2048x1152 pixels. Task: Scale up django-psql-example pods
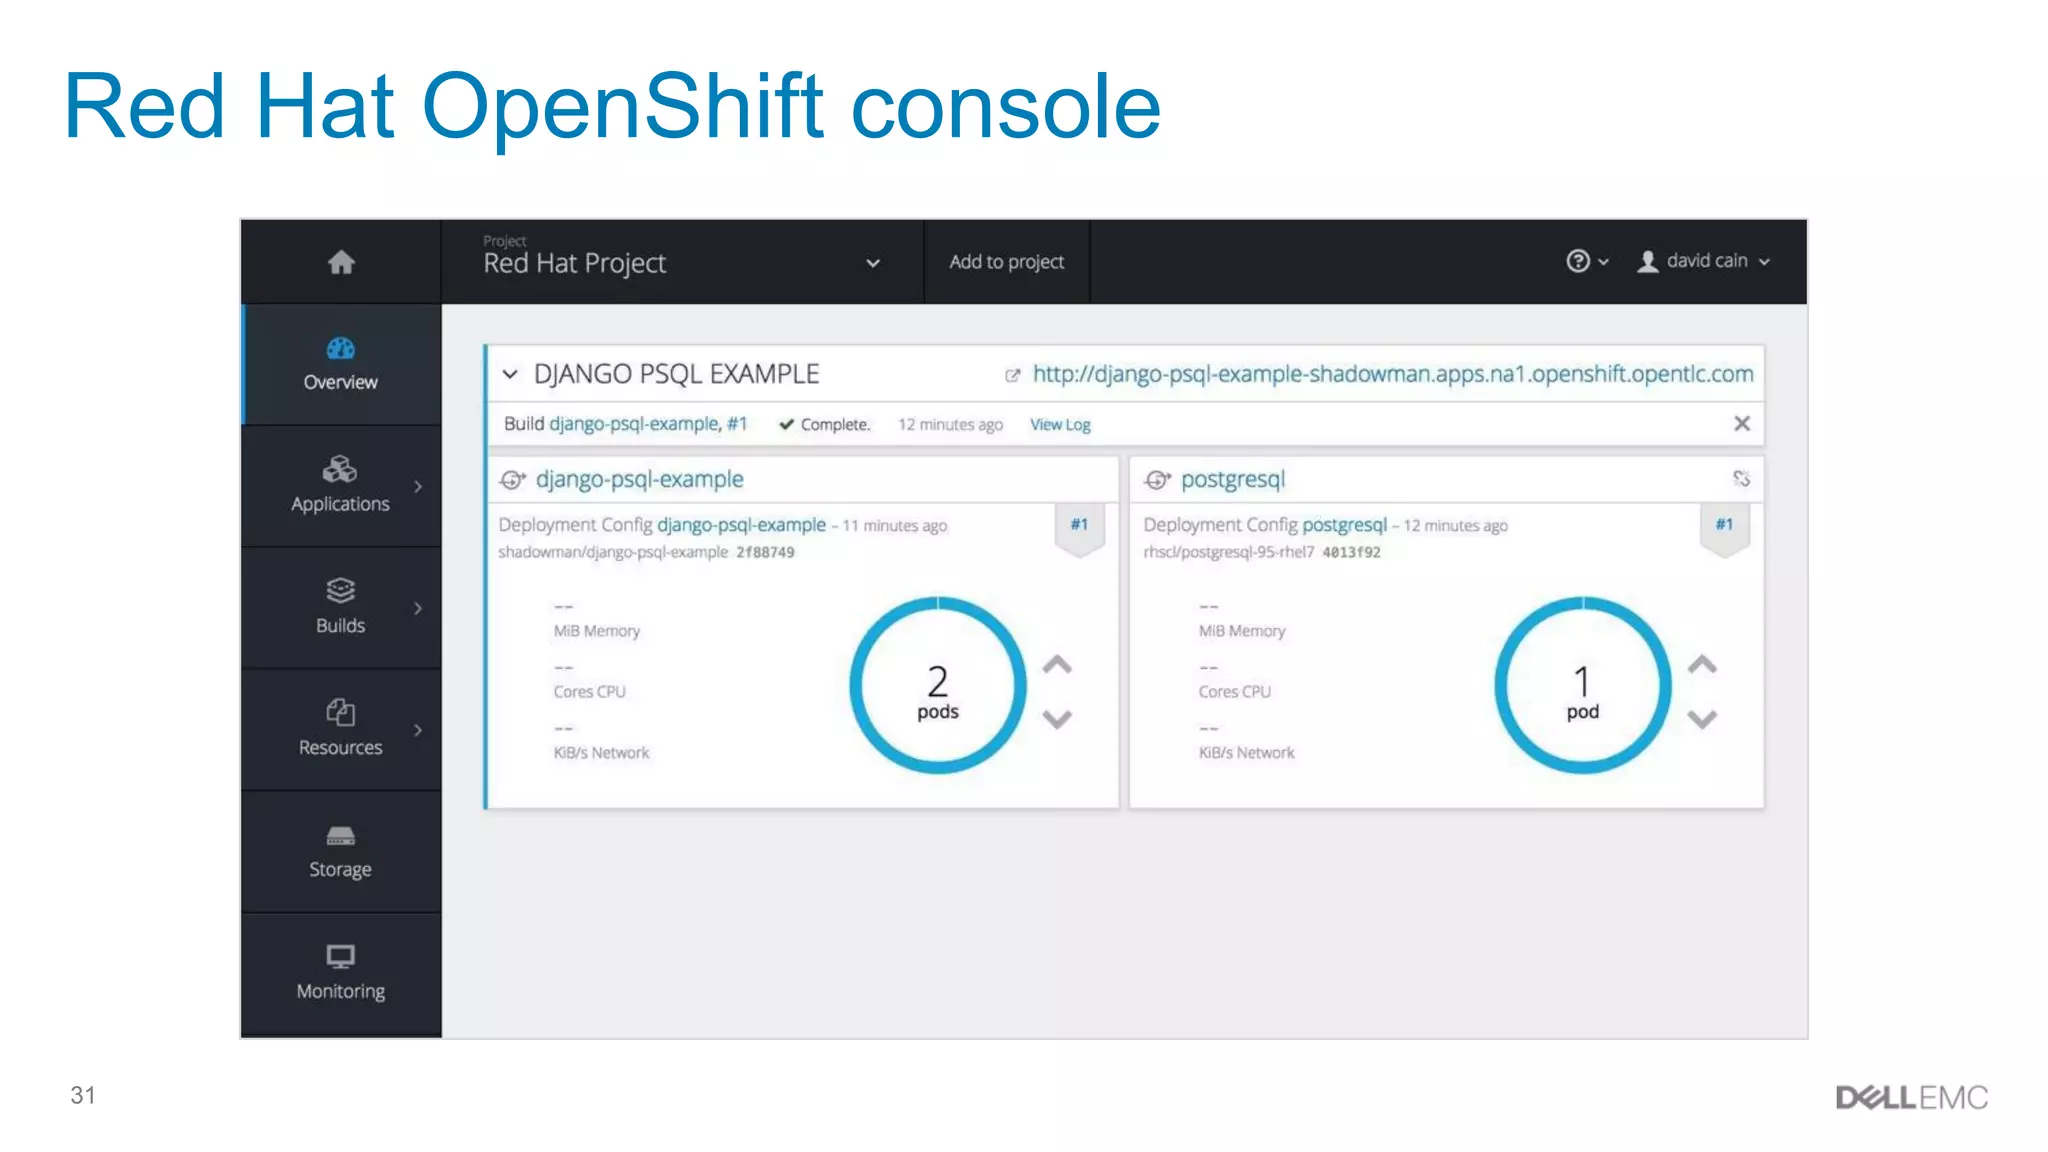1057,665
